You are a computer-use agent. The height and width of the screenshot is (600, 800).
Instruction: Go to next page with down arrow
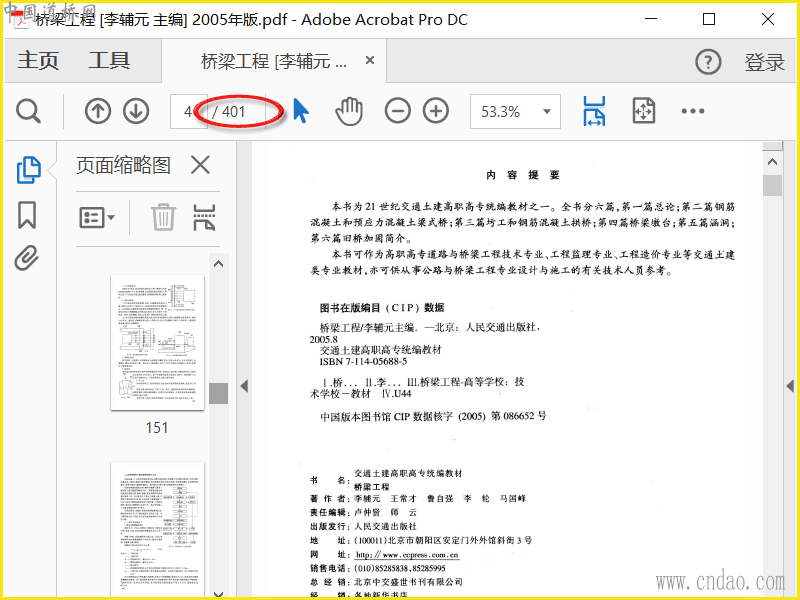coord(136,111)
